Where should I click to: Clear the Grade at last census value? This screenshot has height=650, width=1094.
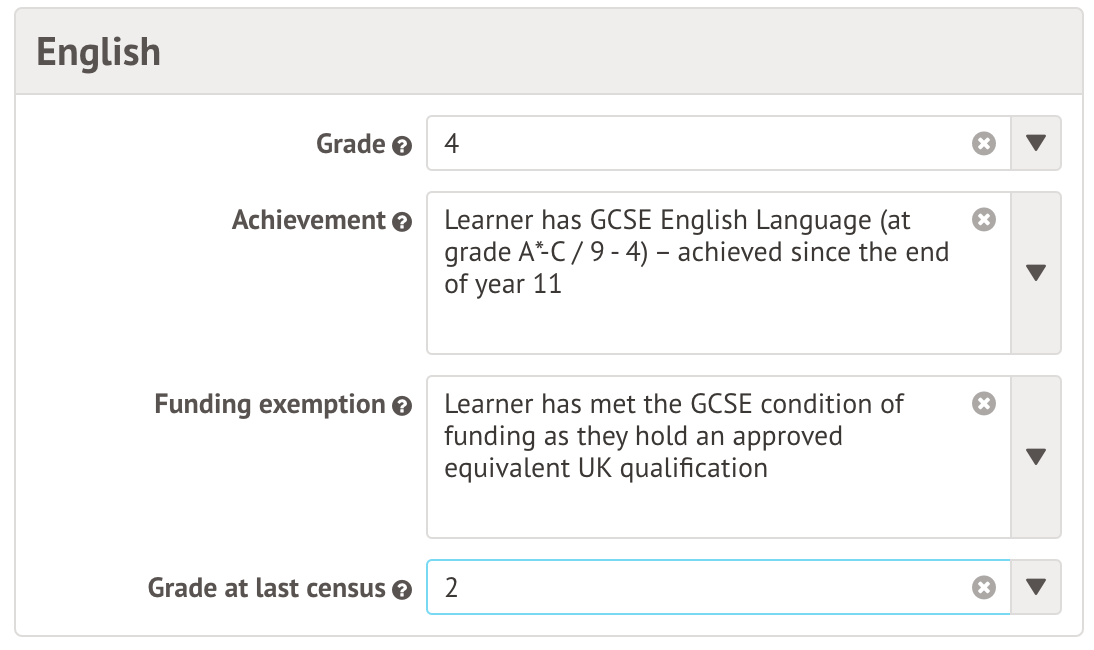(x=984, y=588)
